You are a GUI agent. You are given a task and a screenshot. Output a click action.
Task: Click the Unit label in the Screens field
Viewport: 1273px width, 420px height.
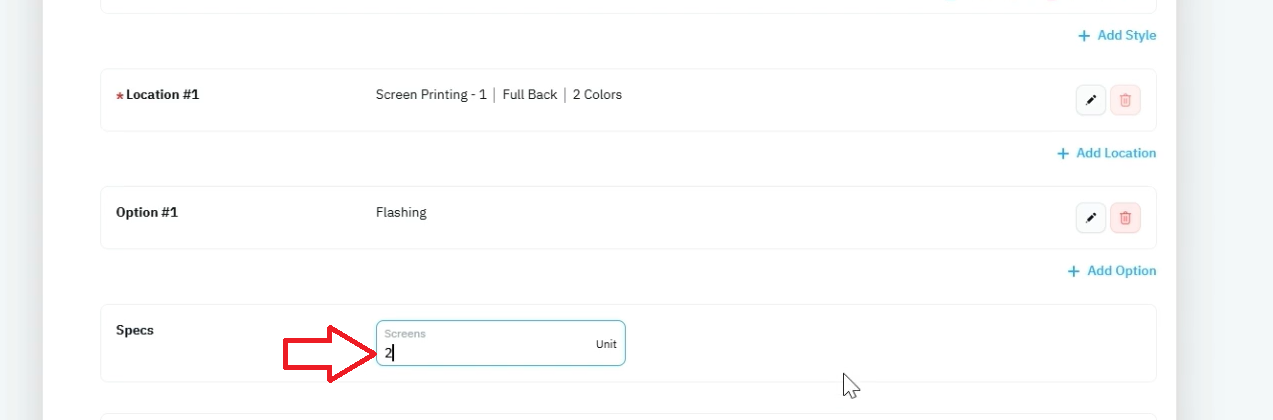(606, 344)
